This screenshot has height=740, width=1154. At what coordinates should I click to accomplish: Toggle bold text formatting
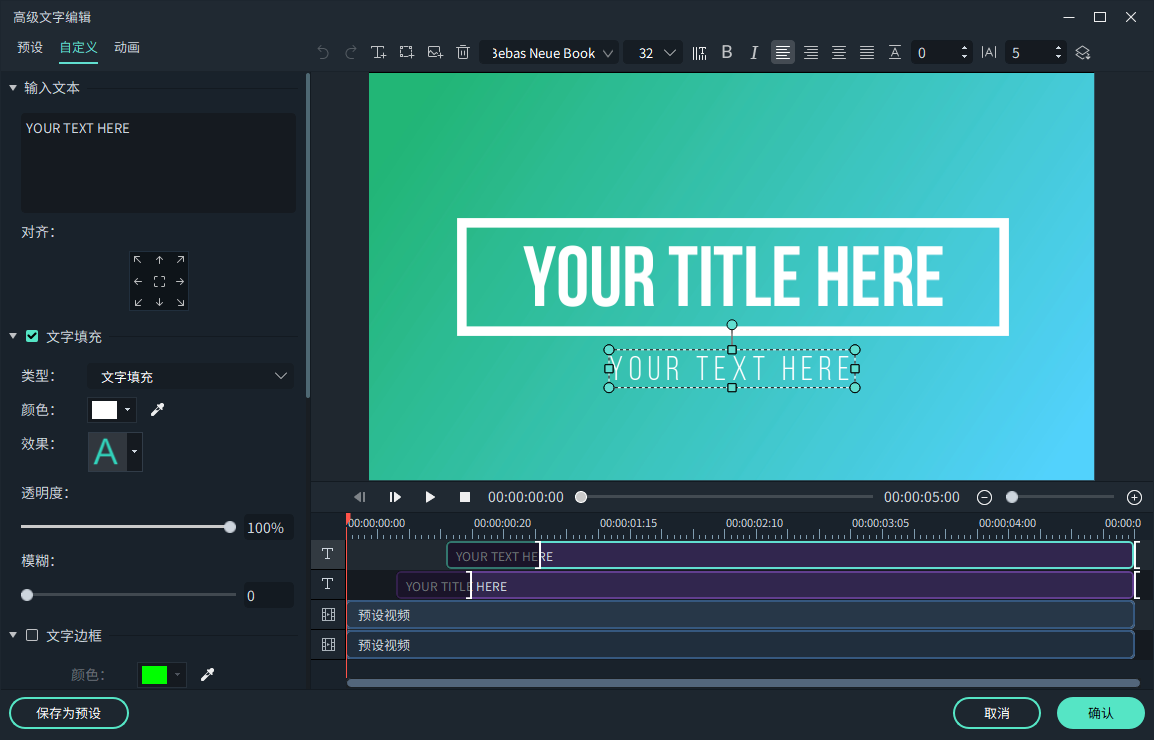tap(727, 53)
